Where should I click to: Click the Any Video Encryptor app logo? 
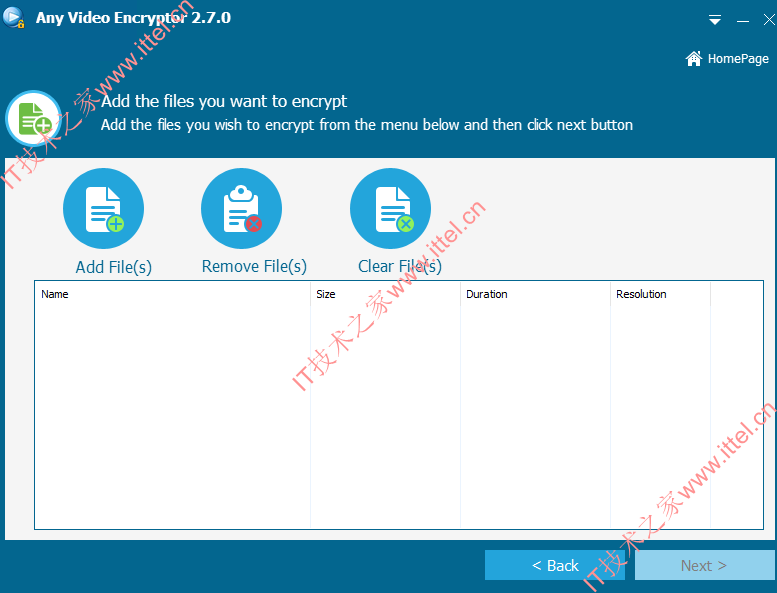coord(13,17)
